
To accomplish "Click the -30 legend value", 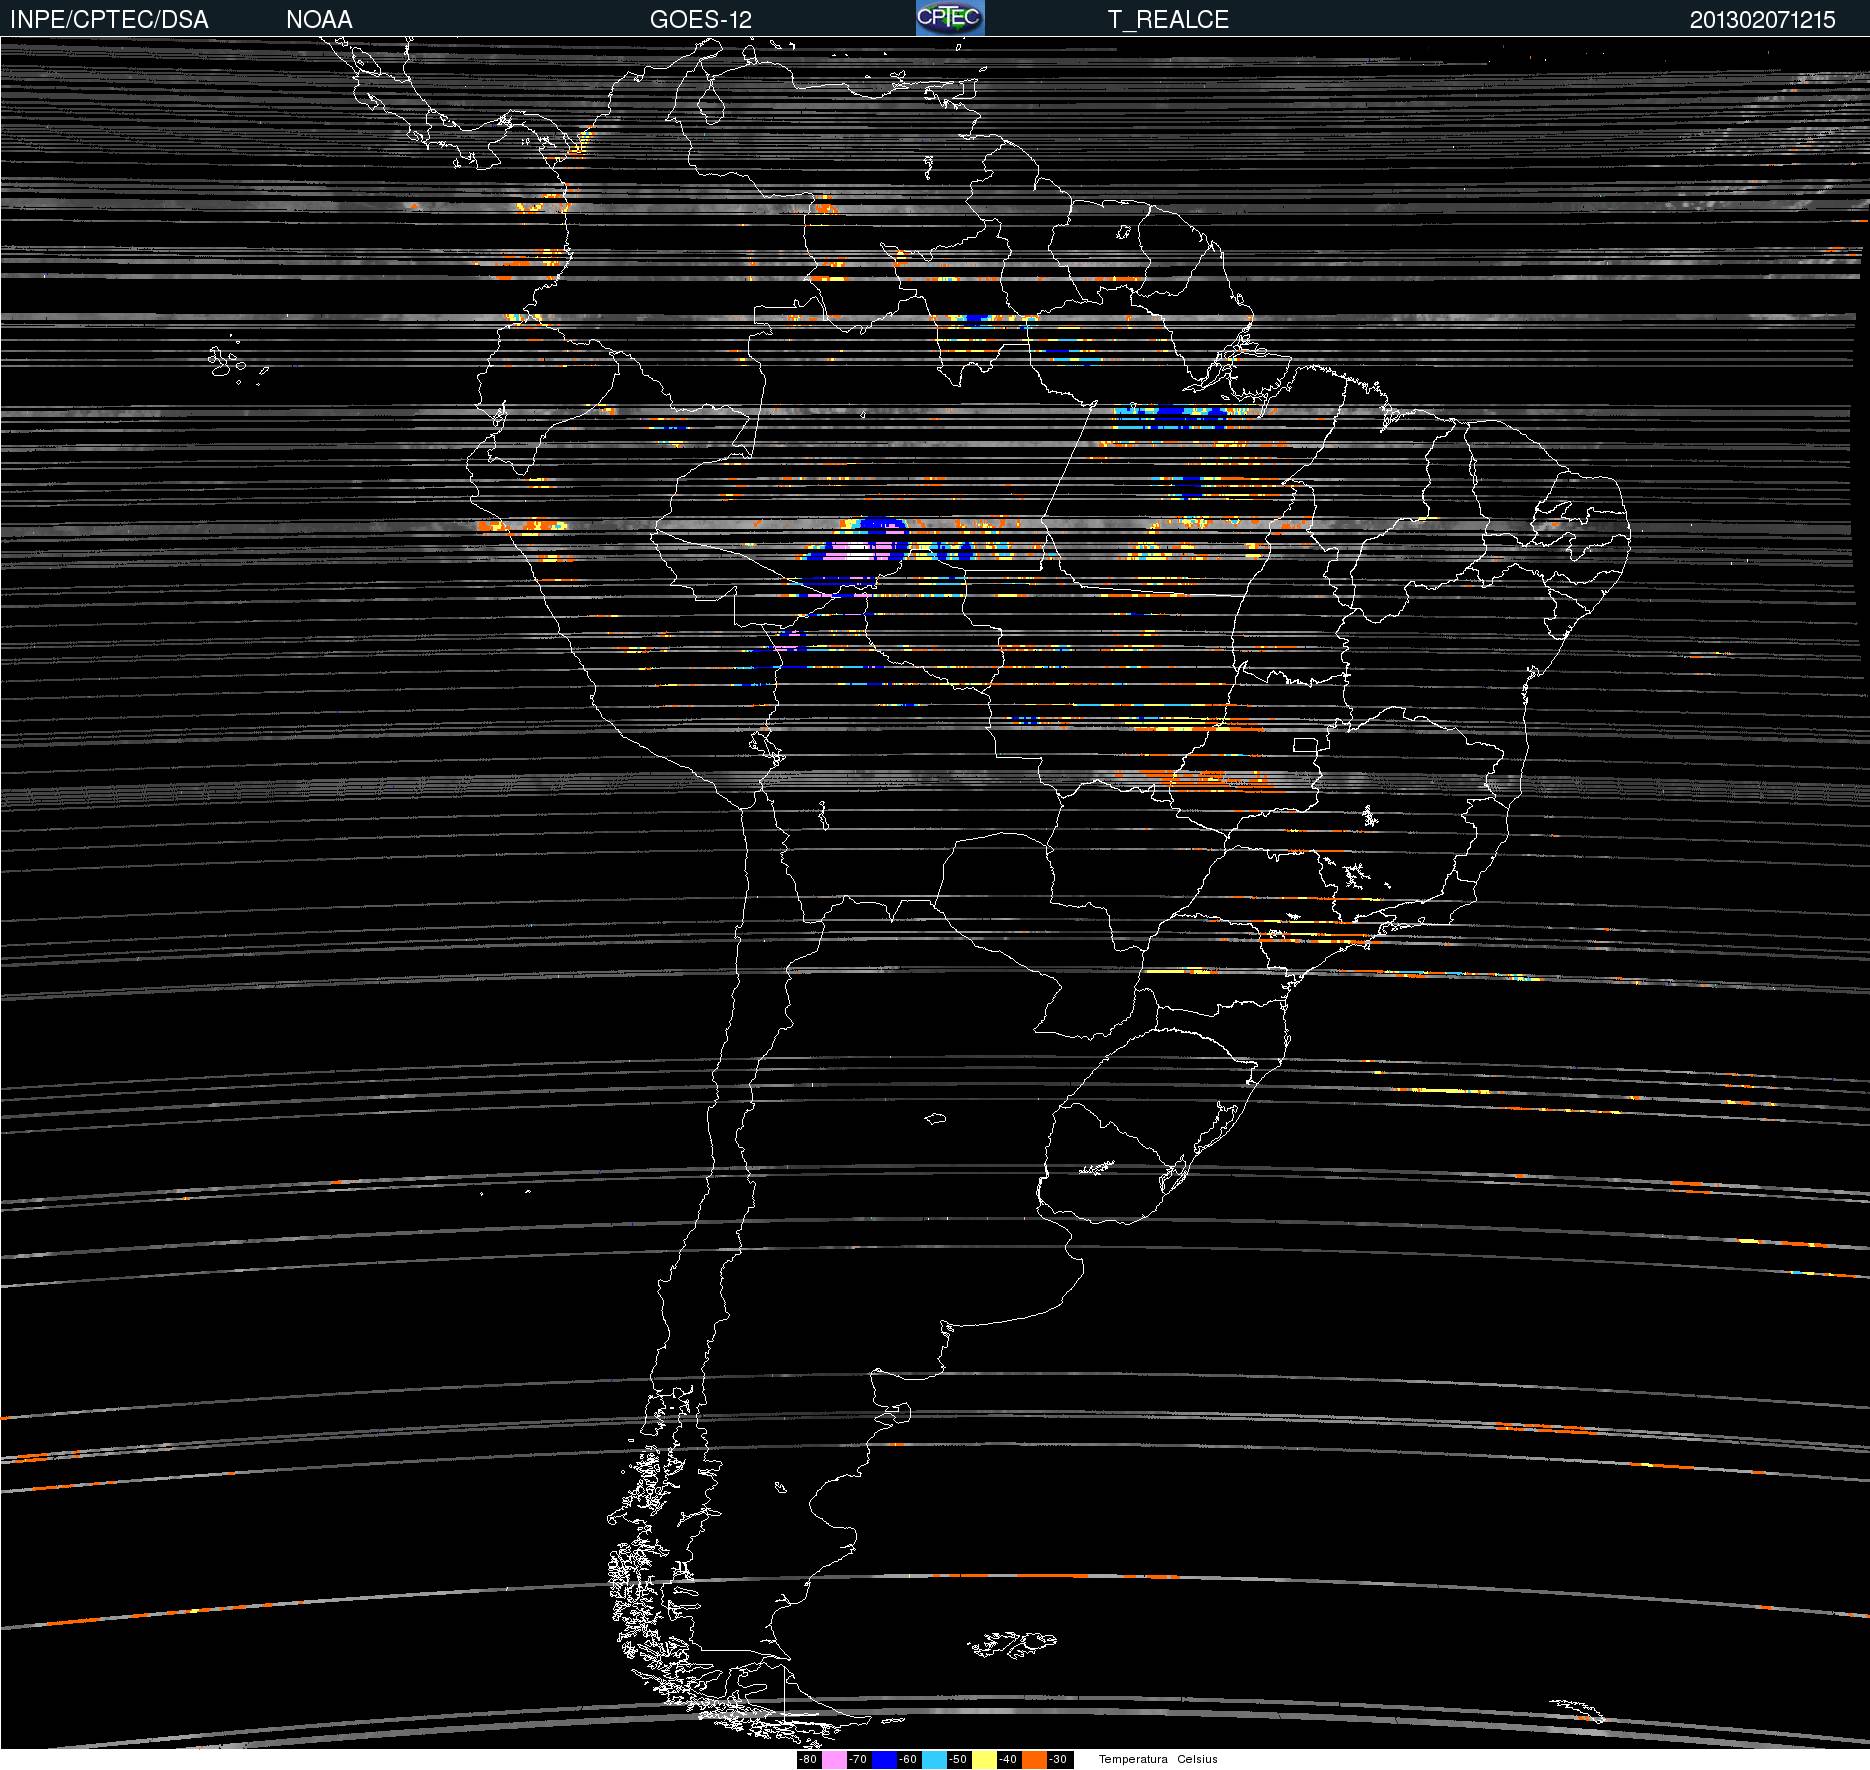I will coord(1058,1759).
